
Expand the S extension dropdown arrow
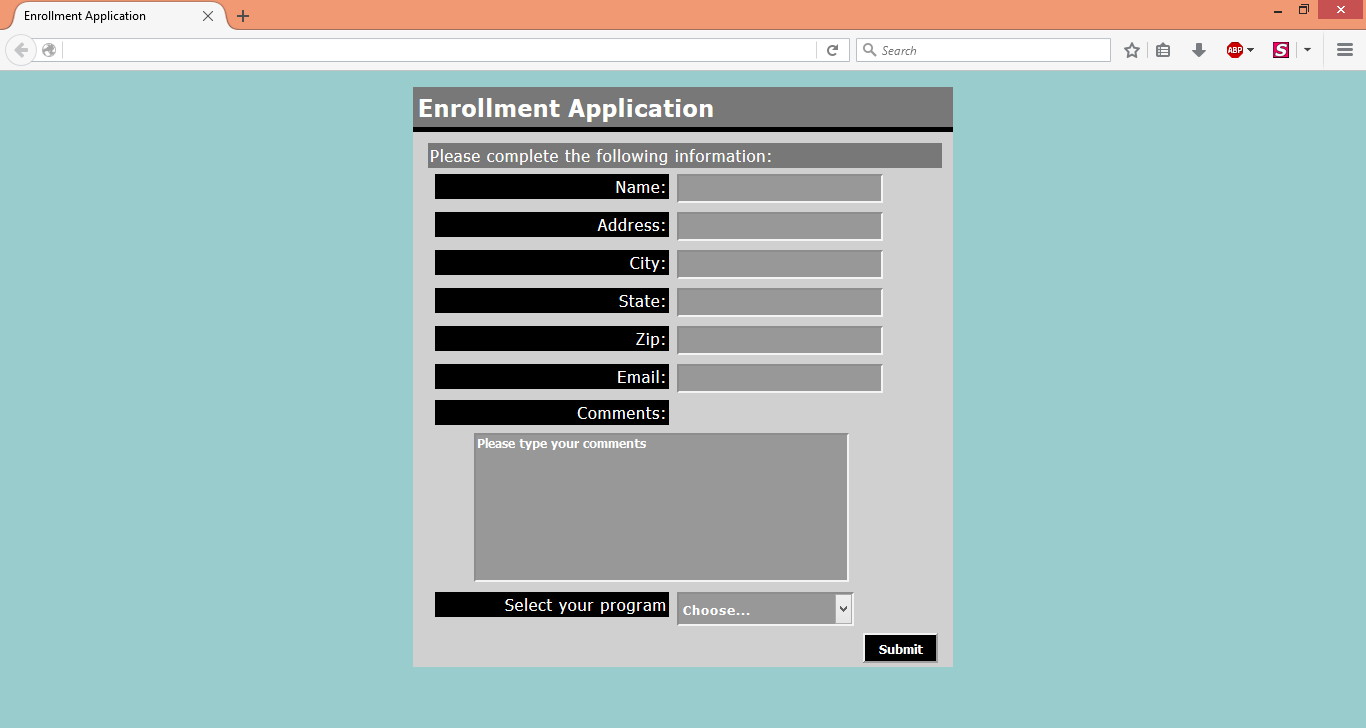coord(1307,50)
